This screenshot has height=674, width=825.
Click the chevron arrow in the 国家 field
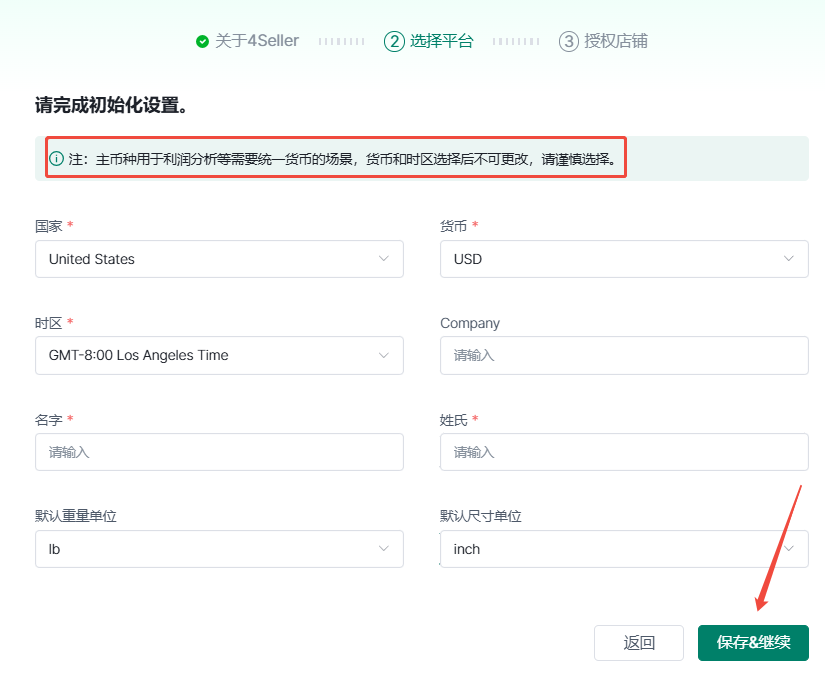384,259
